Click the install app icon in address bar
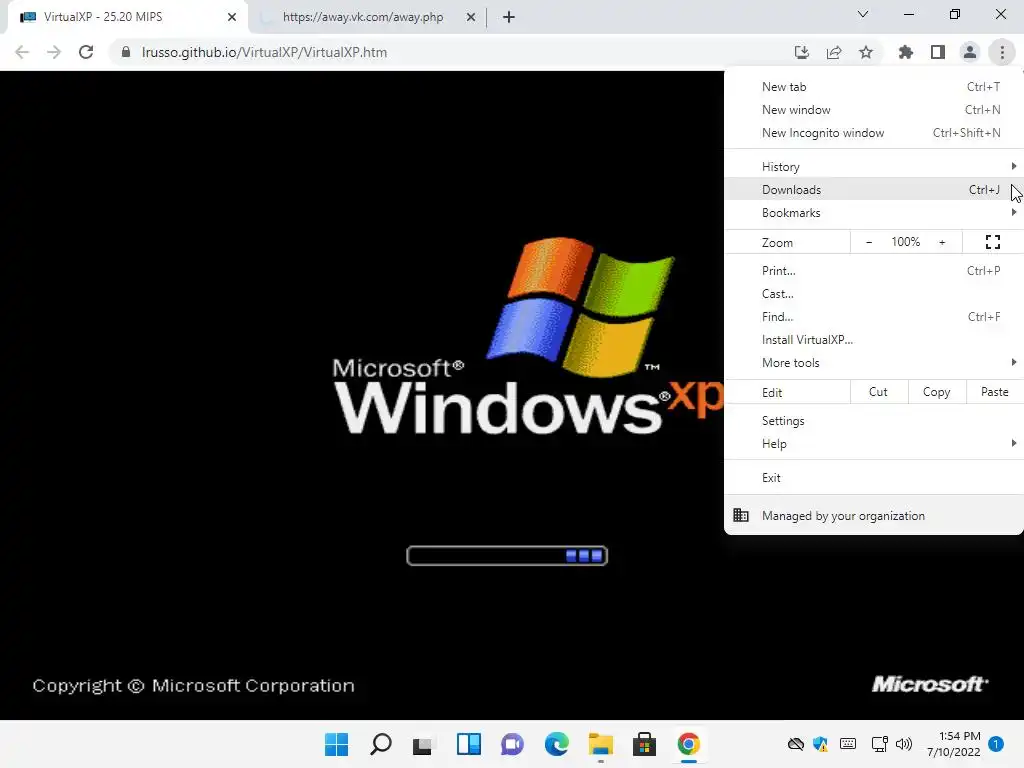This screenshot has width=1024, height=768. pyautogui.click(x=802, y=52)
